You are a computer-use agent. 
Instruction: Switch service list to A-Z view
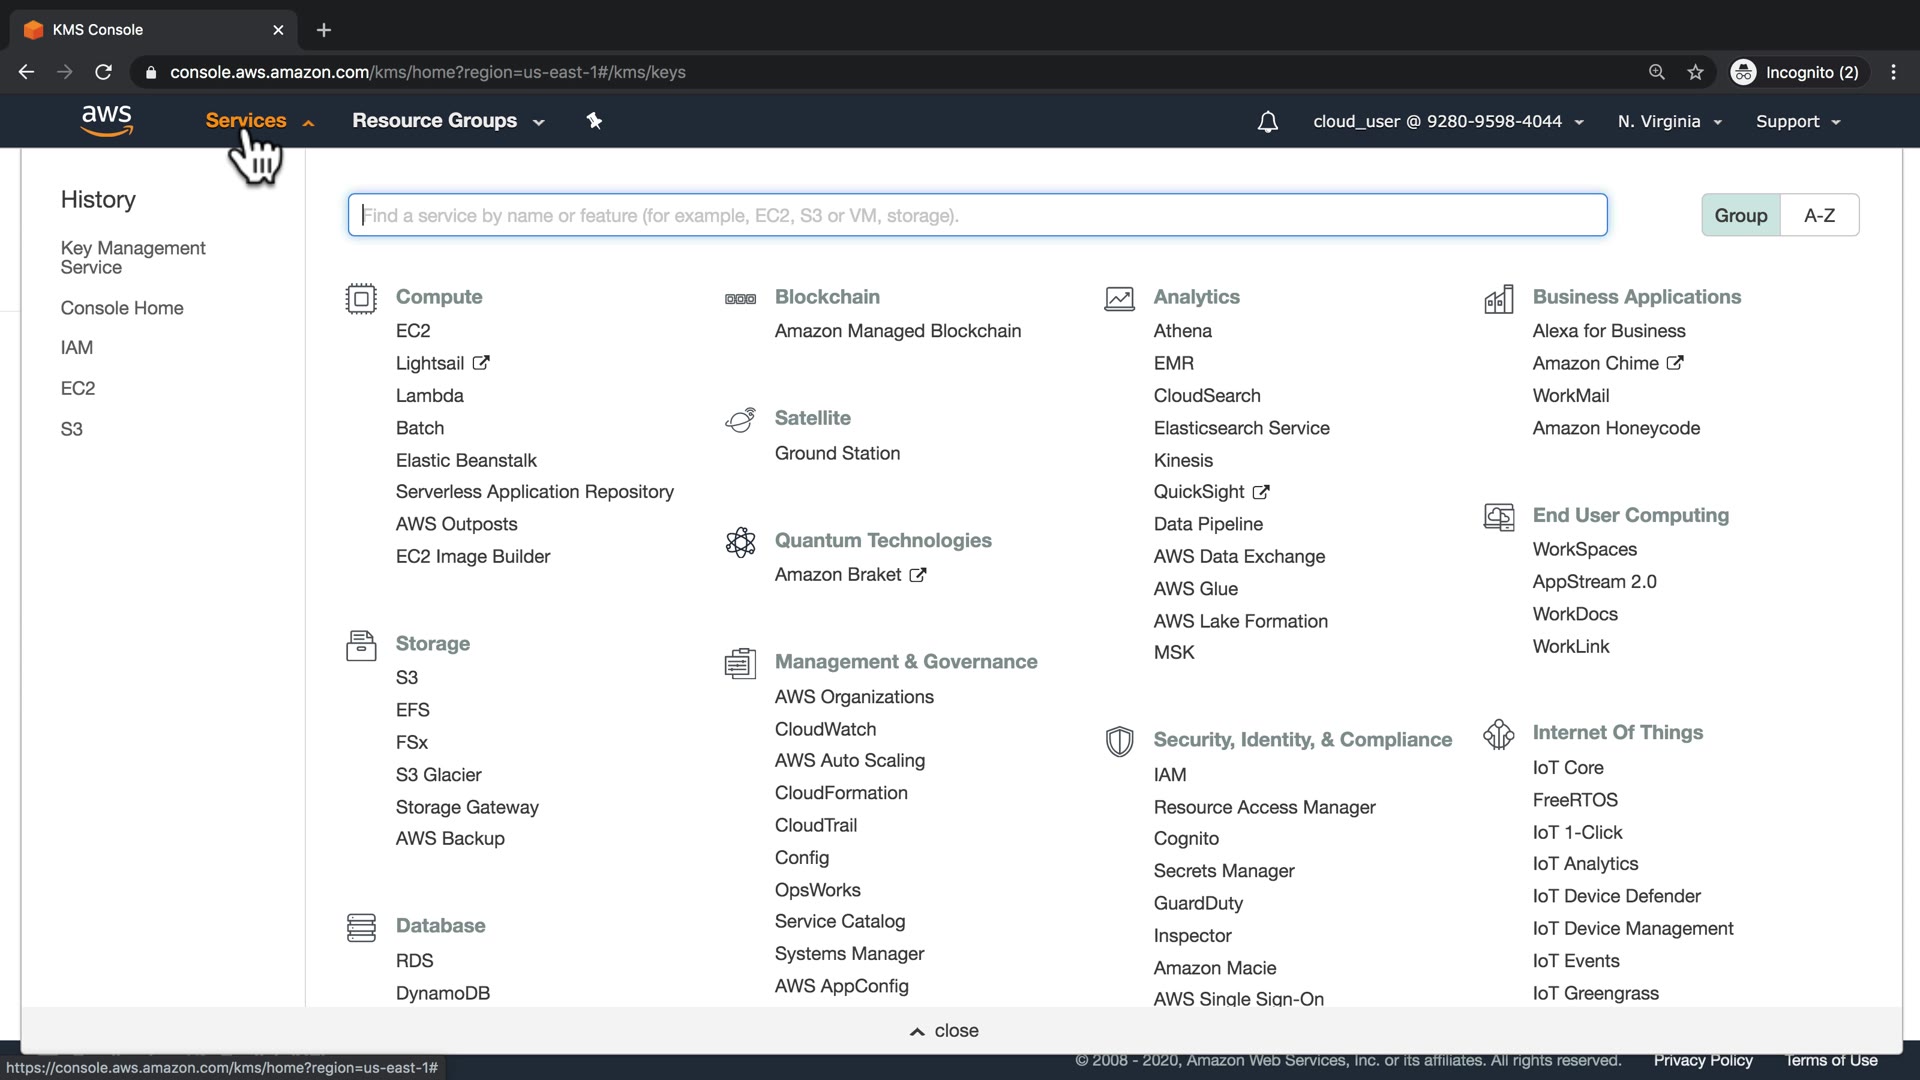[1819, 215]
